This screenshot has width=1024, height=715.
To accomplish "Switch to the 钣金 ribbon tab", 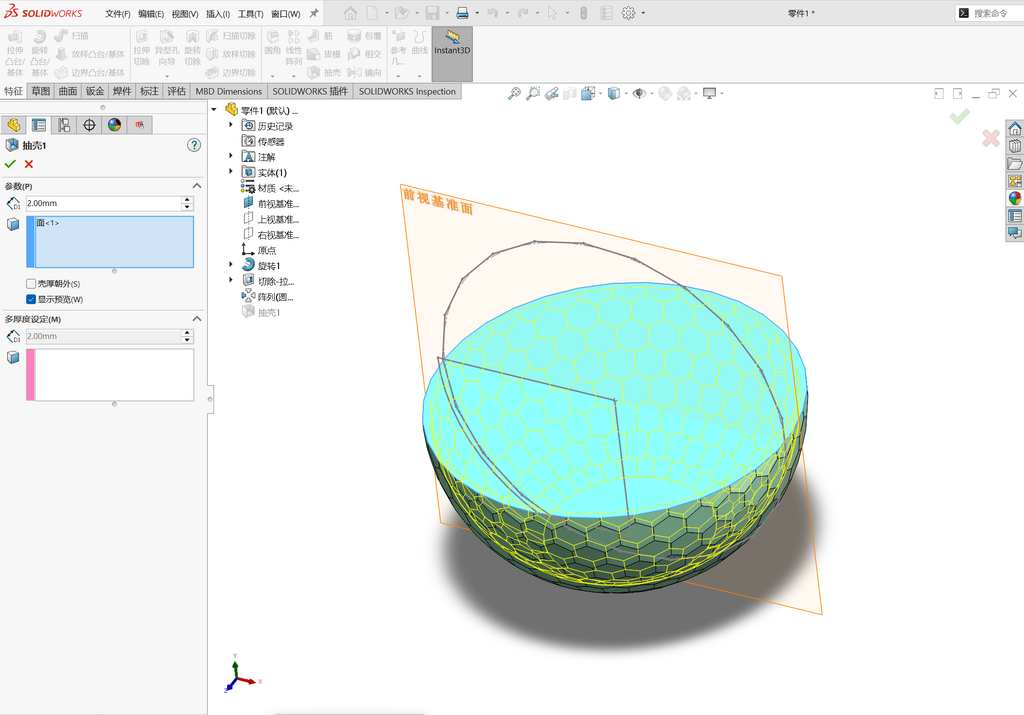I will tap(95, 91).
